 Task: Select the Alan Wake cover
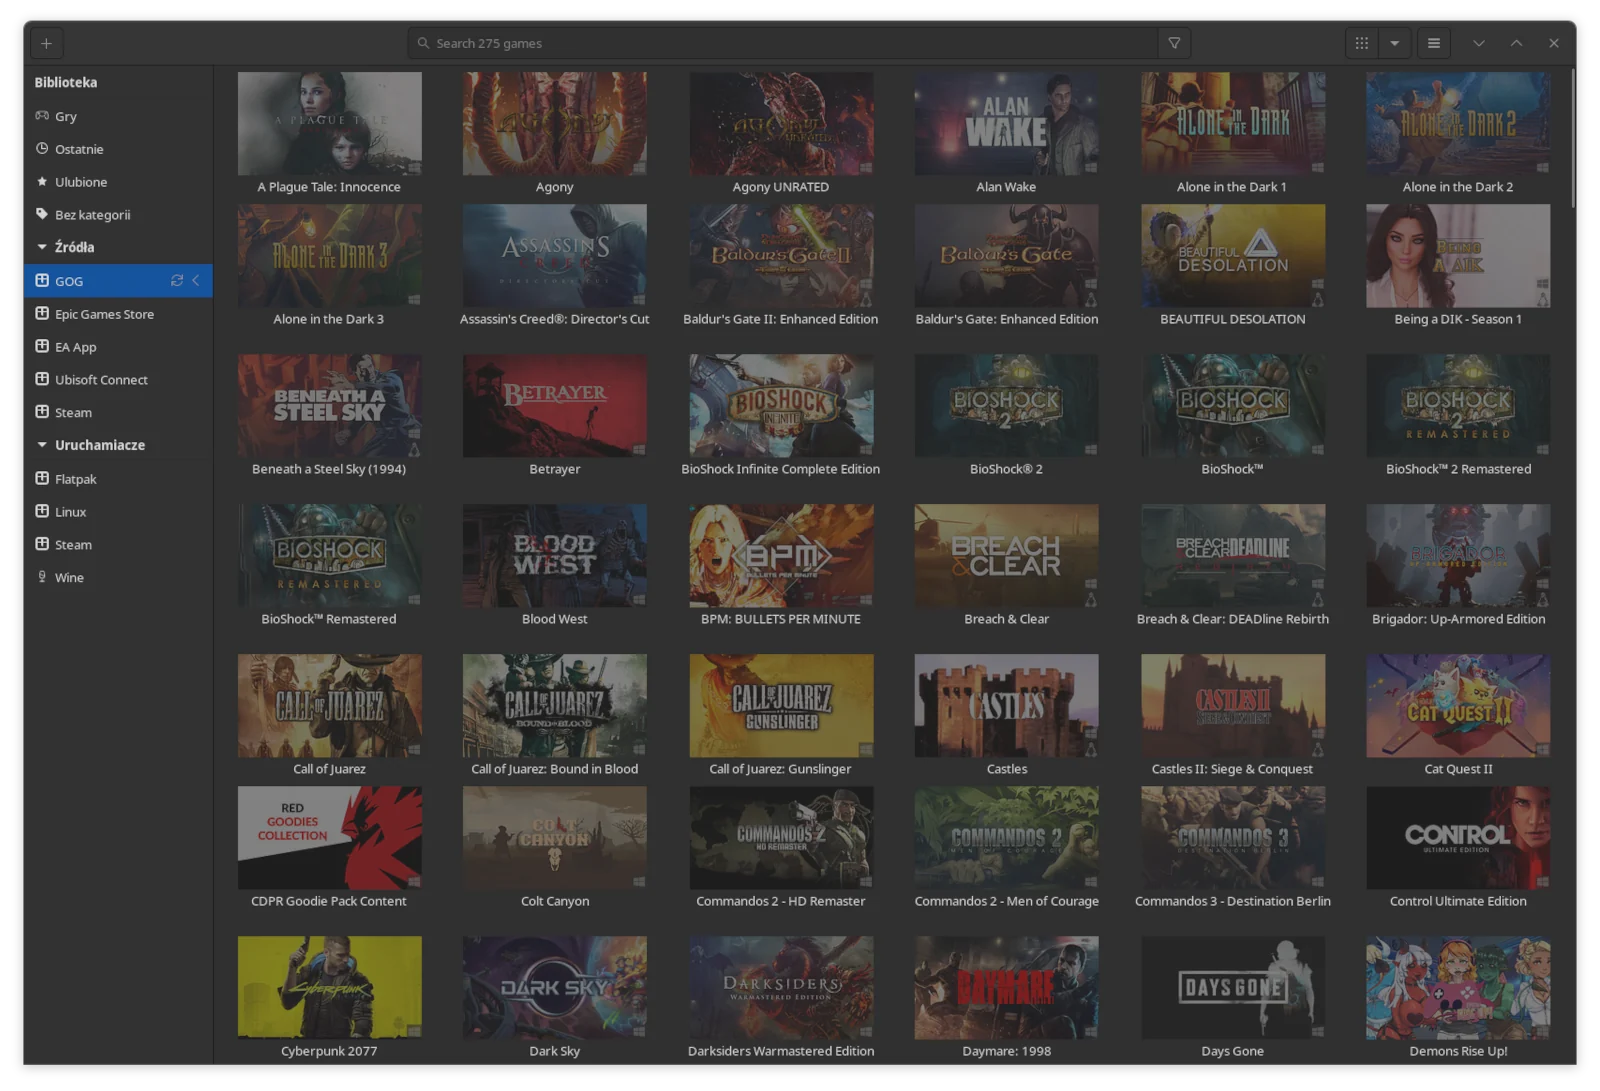tap(1006, 123)
